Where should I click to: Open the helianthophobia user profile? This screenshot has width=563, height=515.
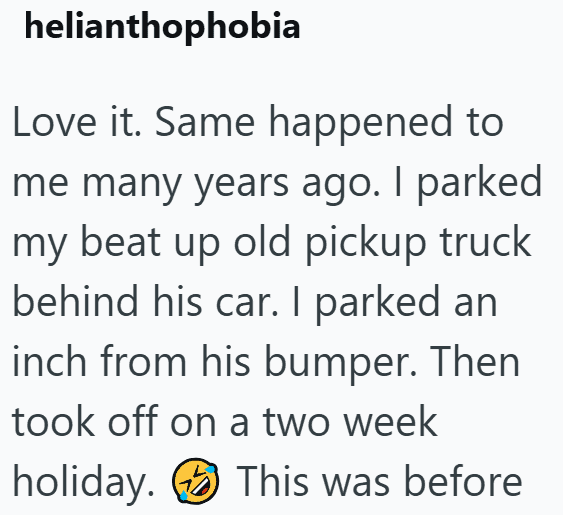(162, 27)
